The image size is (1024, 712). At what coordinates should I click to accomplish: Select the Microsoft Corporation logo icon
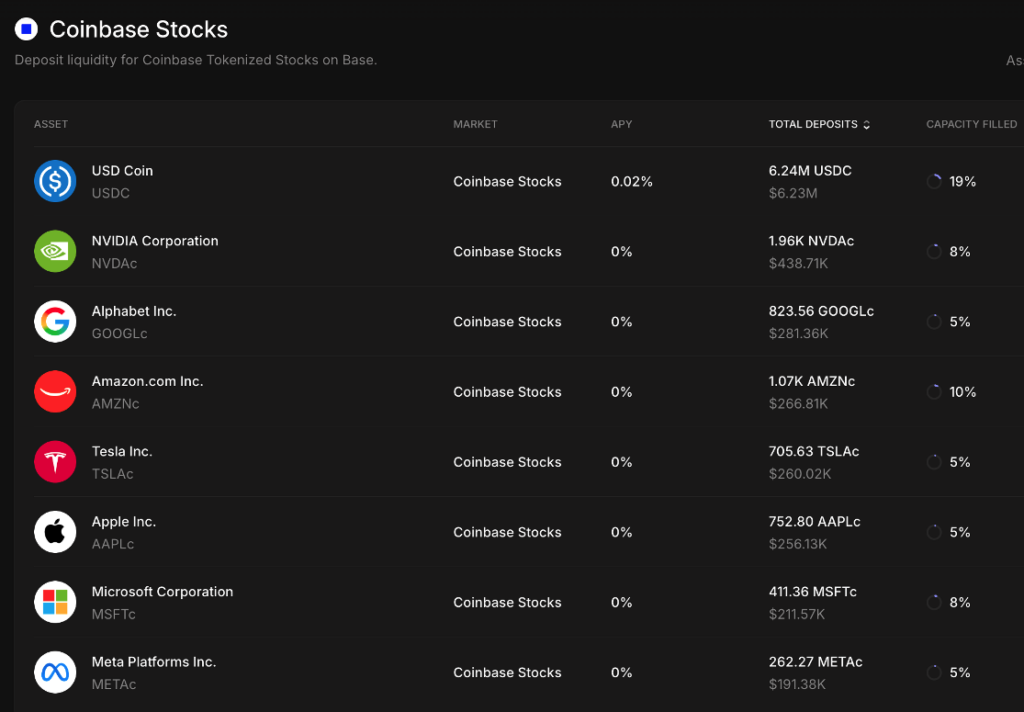click(x=55, y=602)
